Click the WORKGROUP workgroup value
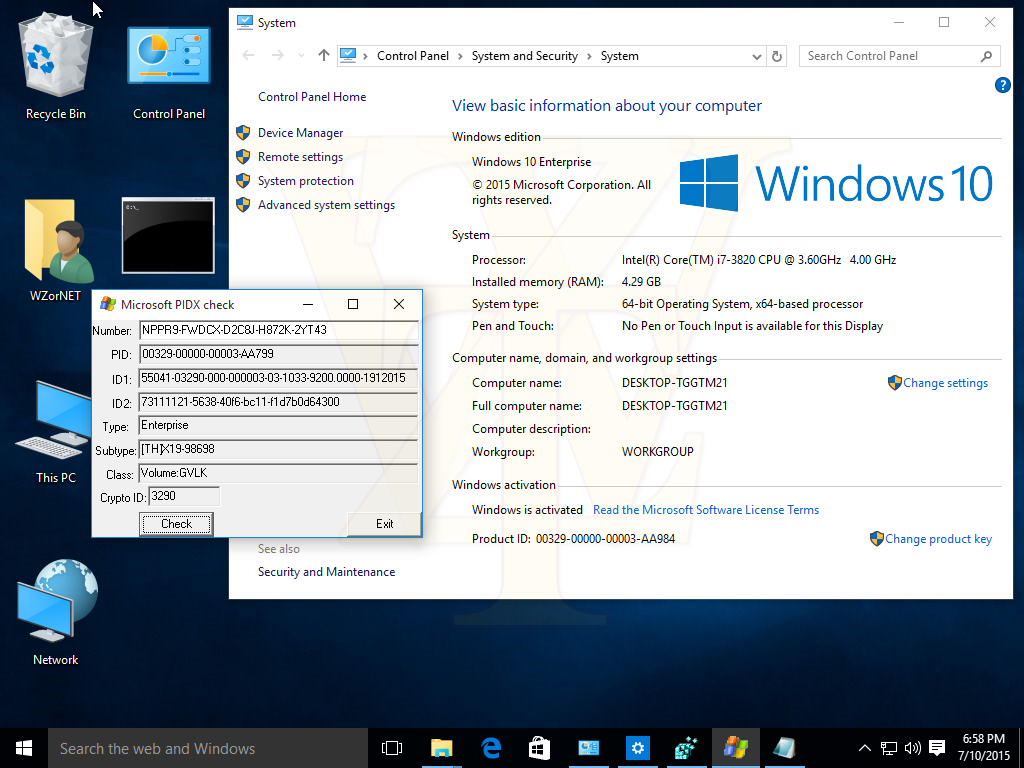This screenshot has width=1024, height=768. 658,452
